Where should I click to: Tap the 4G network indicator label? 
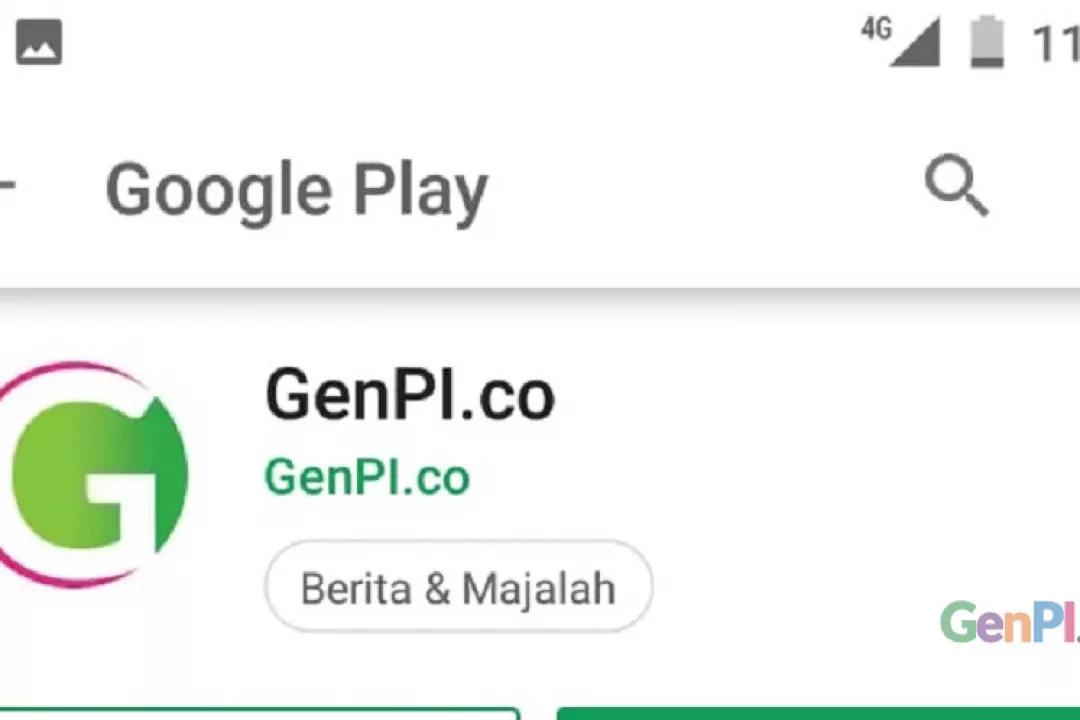876,28
